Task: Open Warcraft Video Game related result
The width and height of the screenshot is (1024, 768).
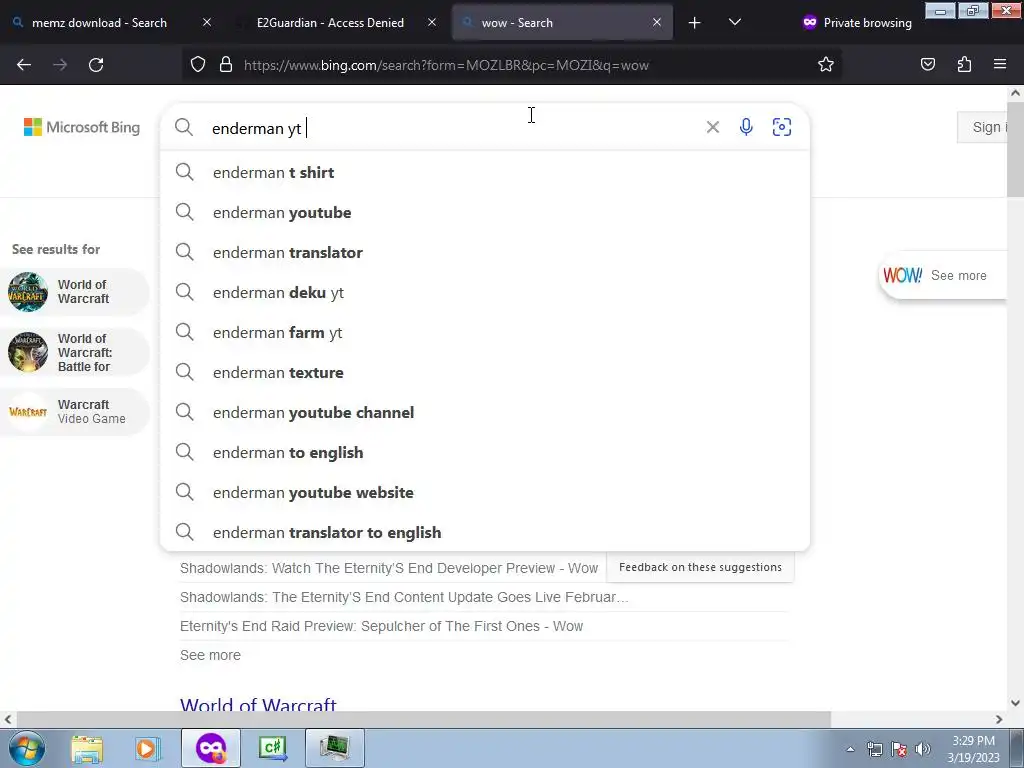Action: point(75,411)
